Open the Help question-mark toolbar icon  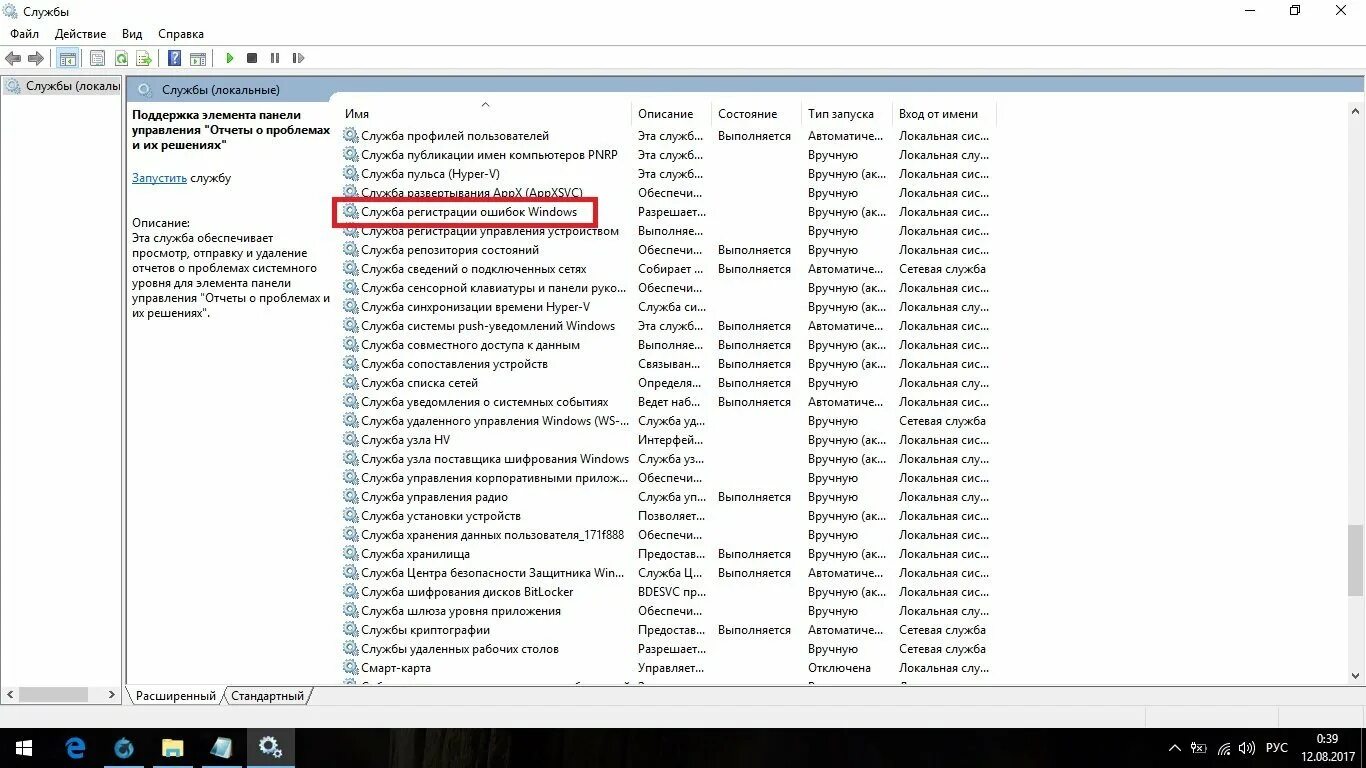point(175,59)
